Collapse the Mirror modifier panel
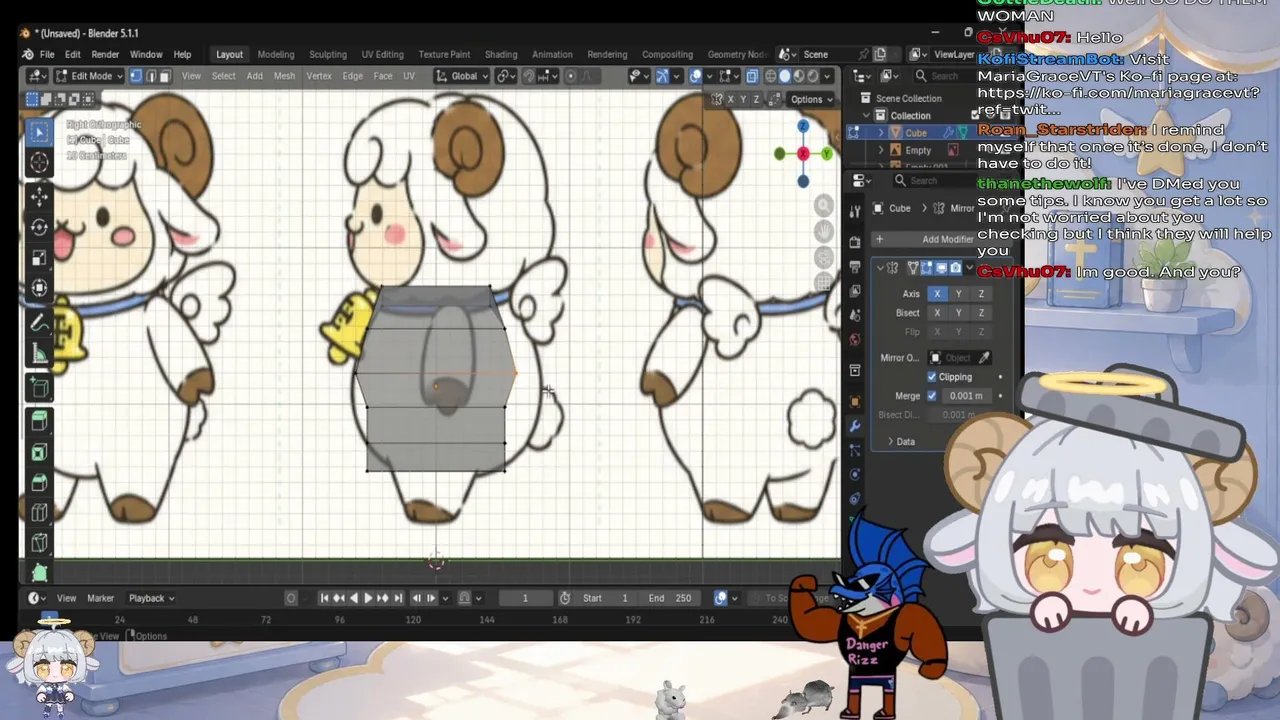1280x720 pixels. pos(880,268)
